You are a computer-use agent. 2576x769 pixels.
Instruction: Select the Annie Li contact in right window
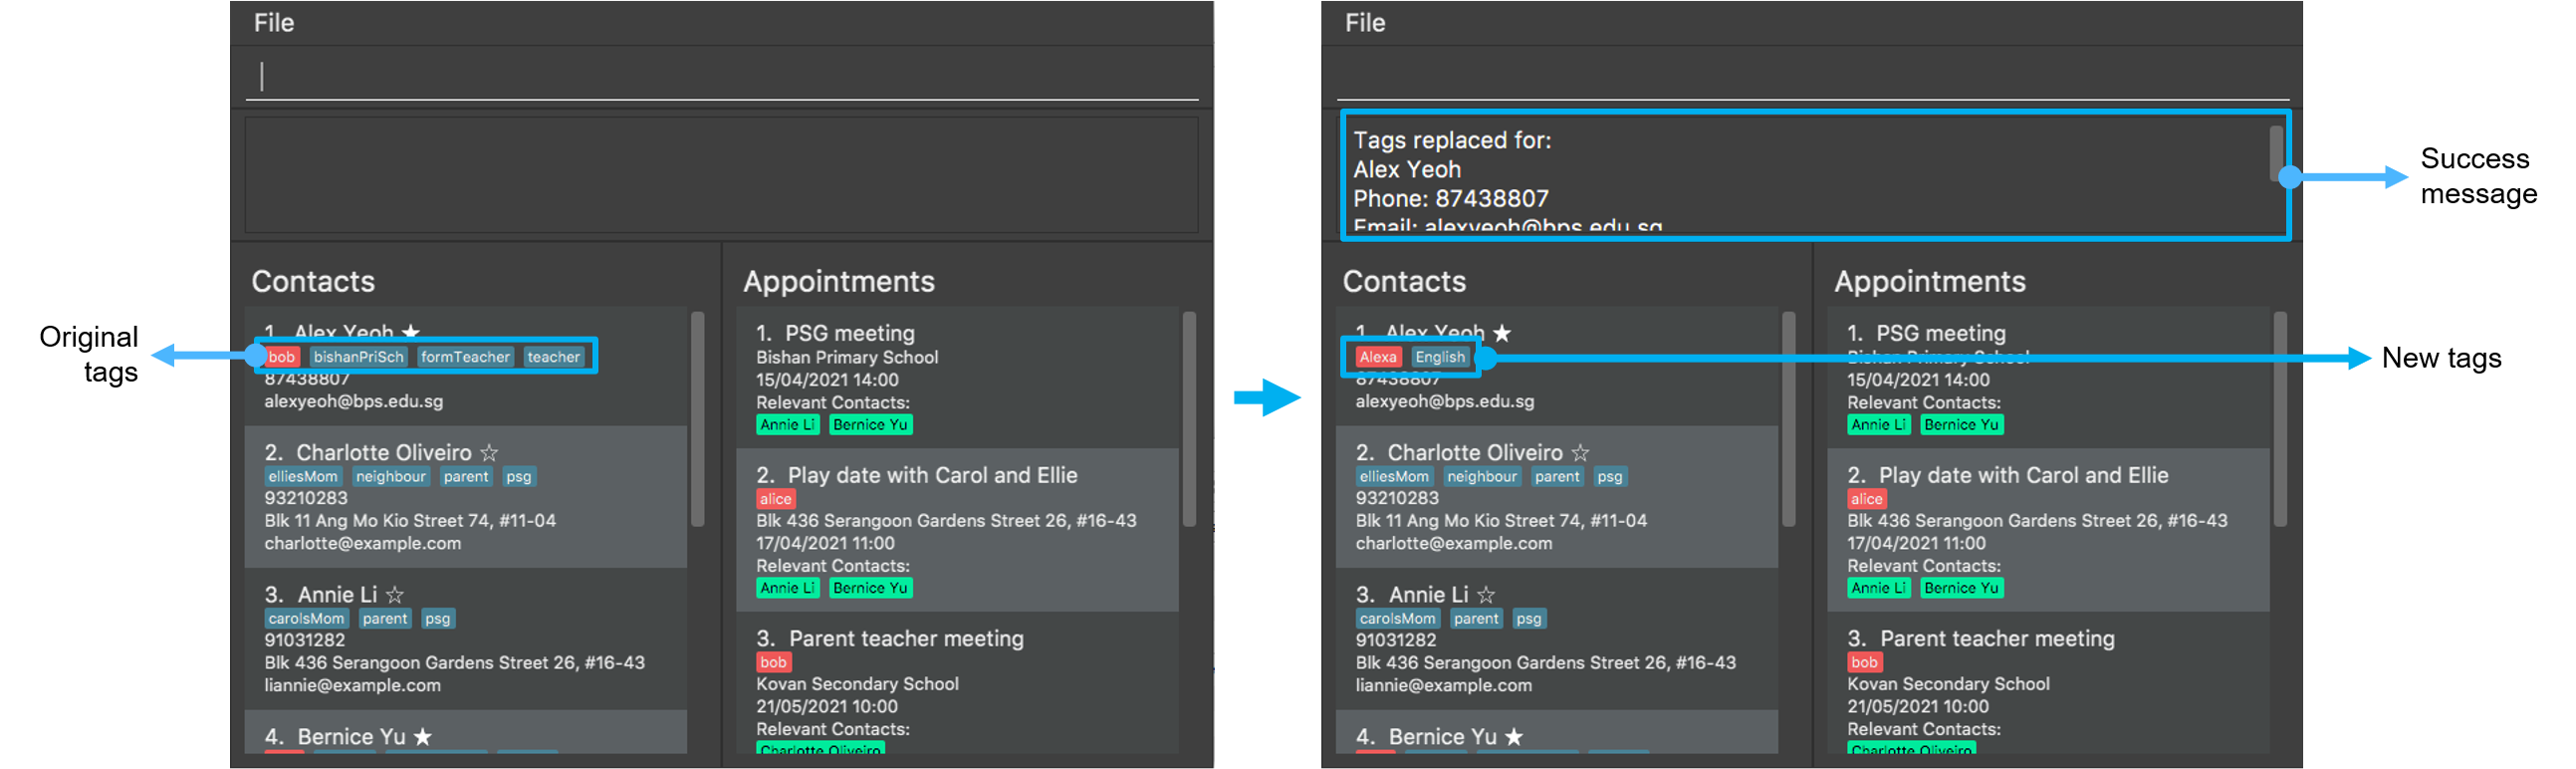click(x=1557, y=639)
